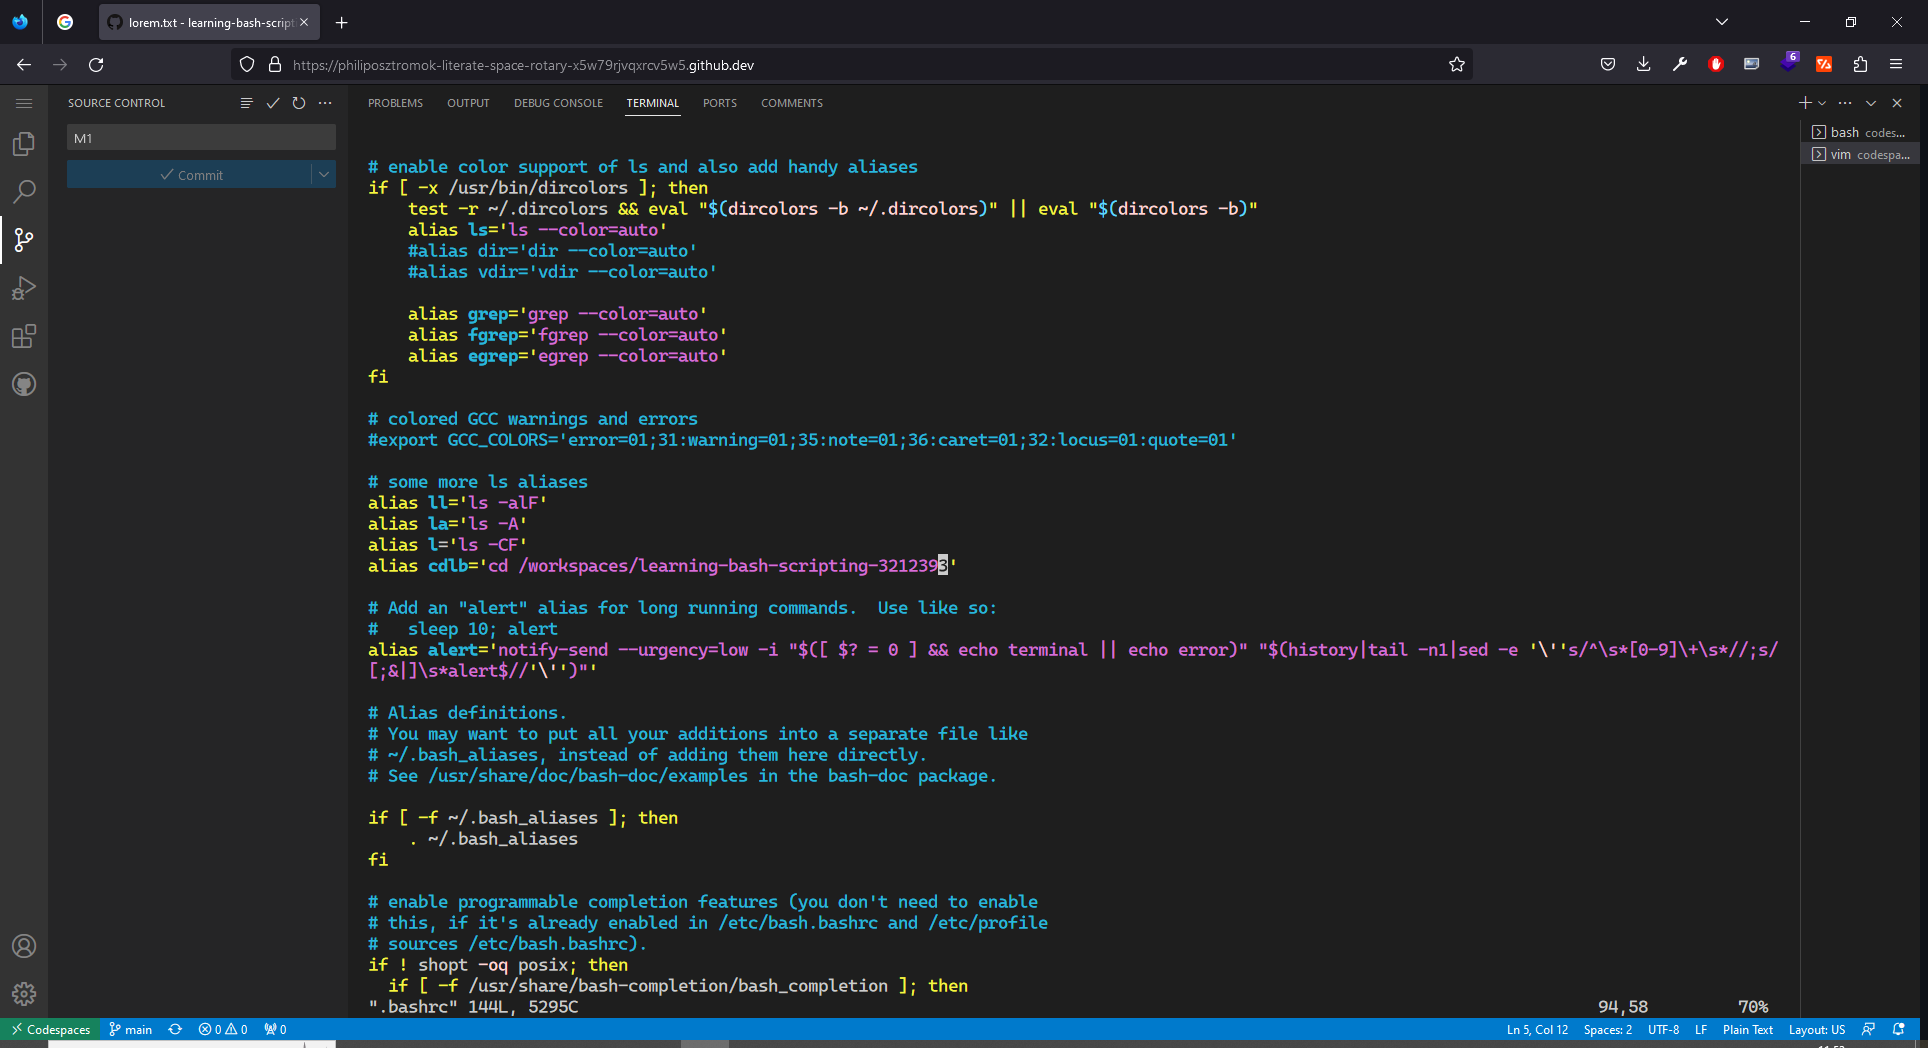Open the Accounts menu in the activity bar
The height and width of the screenshot is (1048, 1928).
pyautogui.click(x=24, y=946)
